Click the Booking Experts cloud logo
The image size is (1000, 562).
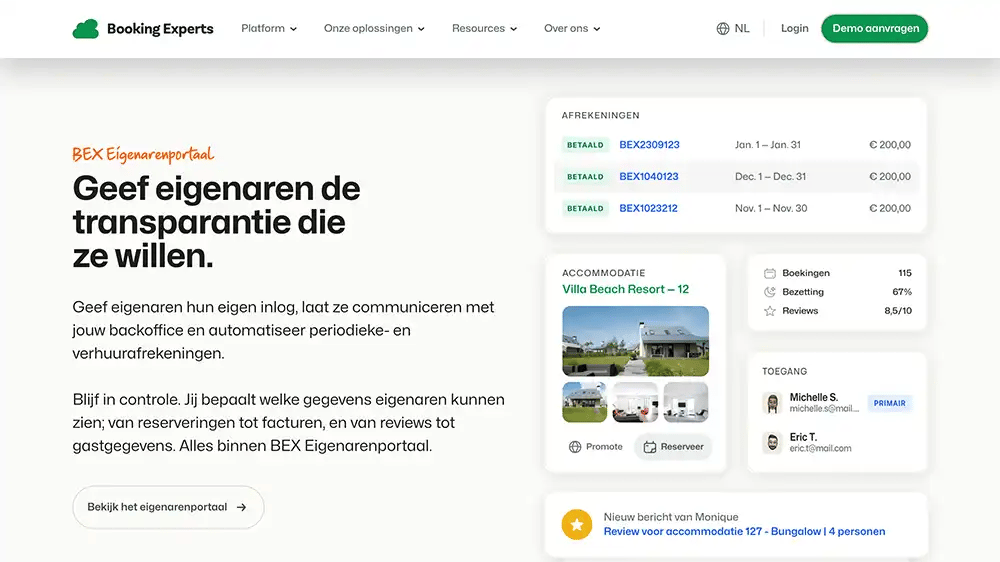(85, 29)
